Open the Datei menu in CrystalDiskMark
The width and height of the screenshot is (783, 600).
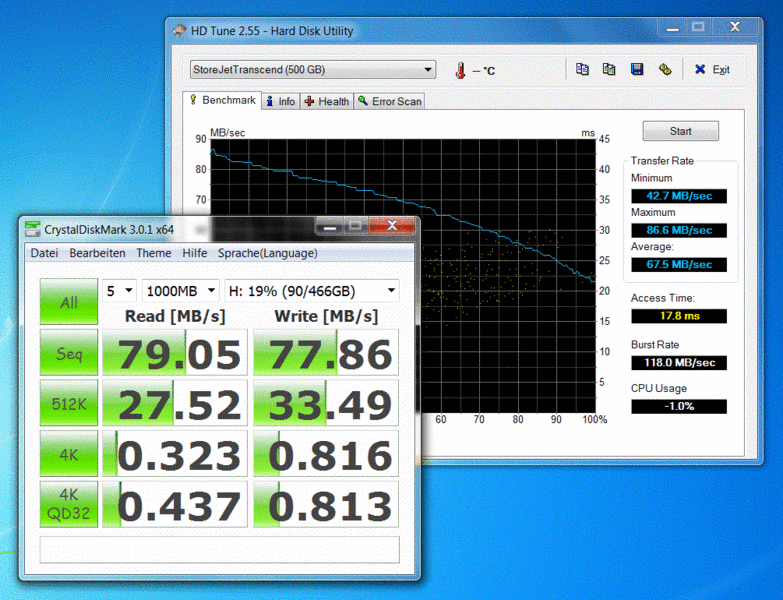[x=44, y=253]
